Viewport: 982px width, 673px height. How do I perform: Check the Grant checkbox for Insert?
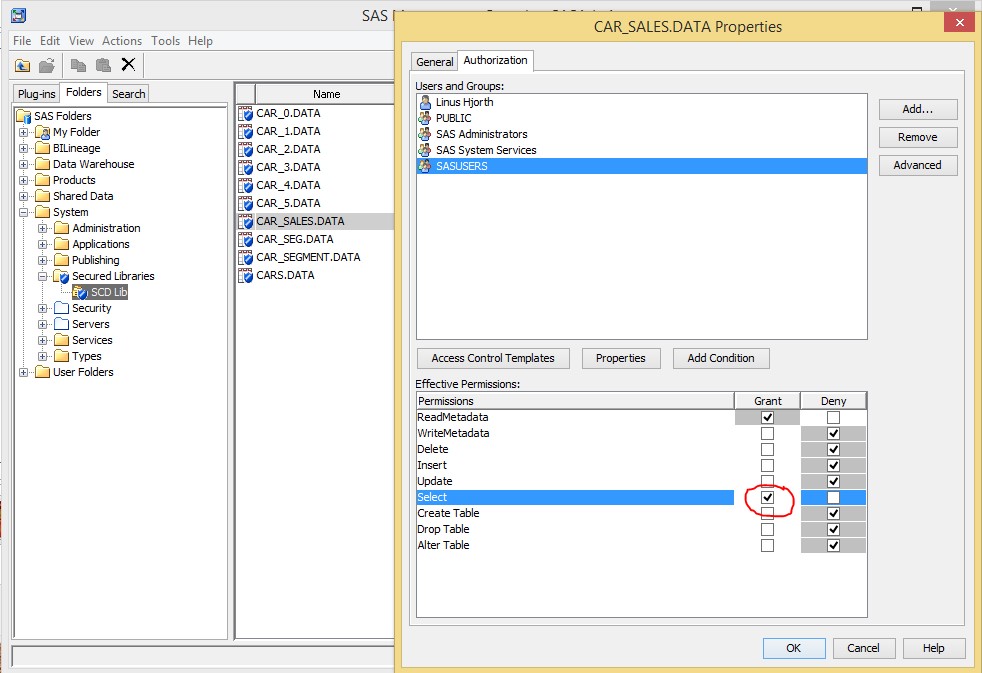(767, 465)
